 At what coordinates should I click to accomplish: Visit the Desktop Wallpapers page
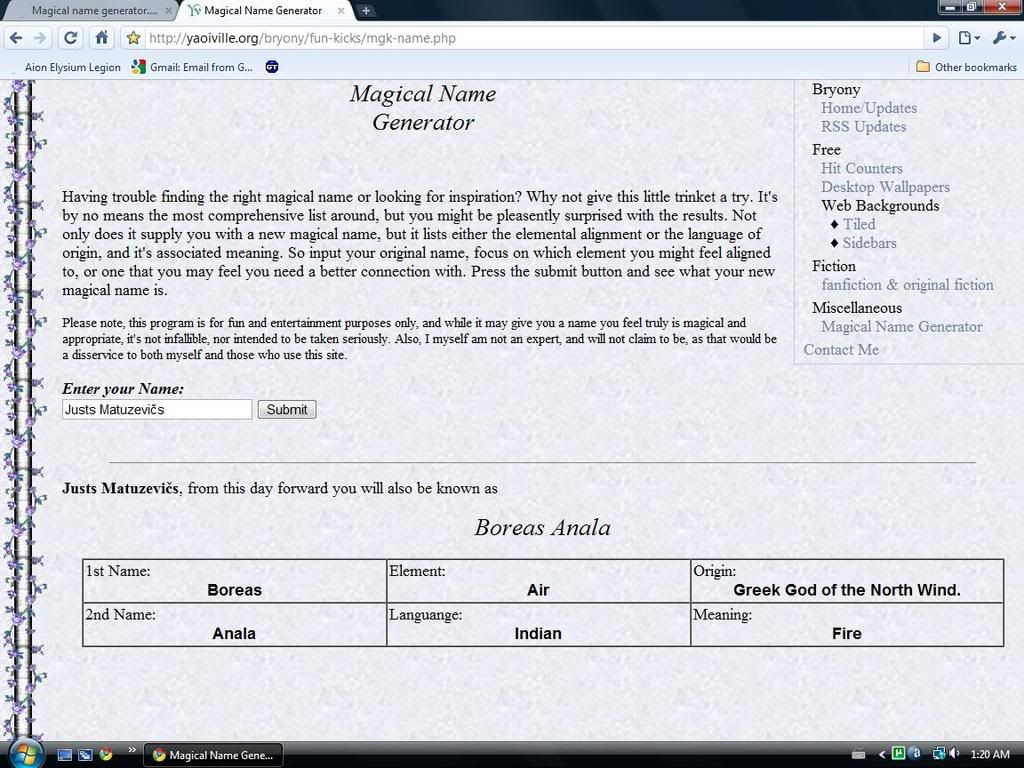pyautogui.click(x=885, y=187)
